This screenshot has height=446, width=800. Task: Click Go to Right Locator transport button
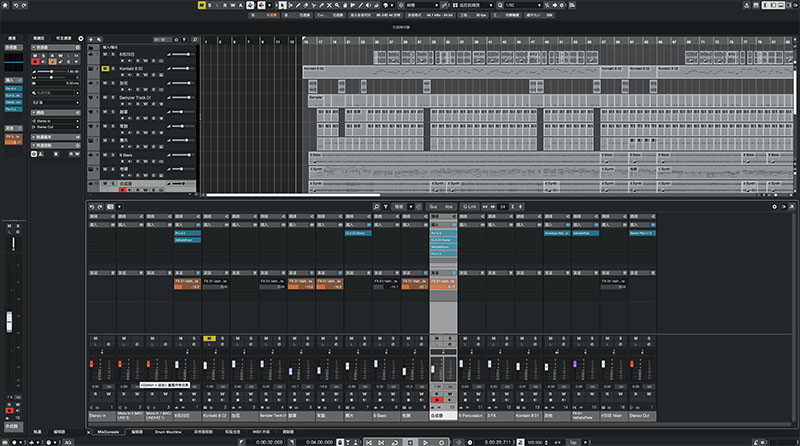coord(381,442)
